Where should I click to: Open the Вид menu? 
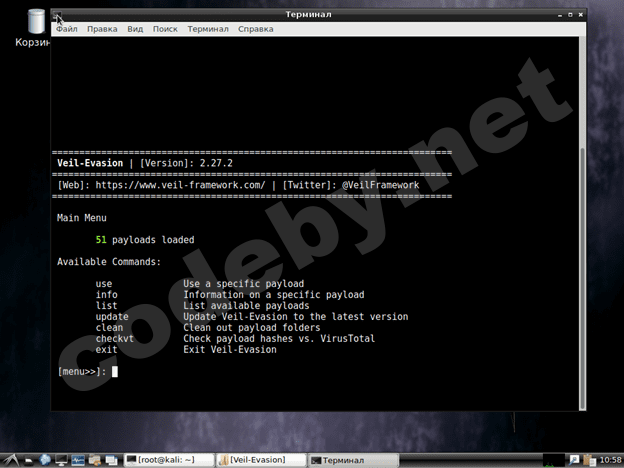135,29
